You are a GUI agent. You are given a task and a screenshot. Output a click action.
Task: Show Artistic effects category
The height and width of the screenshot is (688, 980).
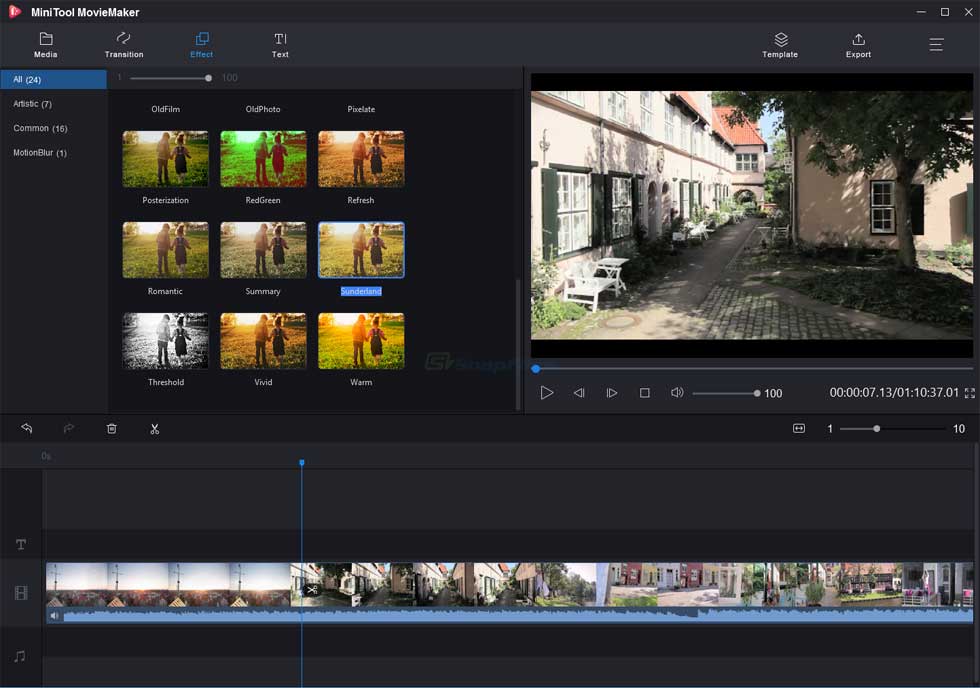point(33,103)
